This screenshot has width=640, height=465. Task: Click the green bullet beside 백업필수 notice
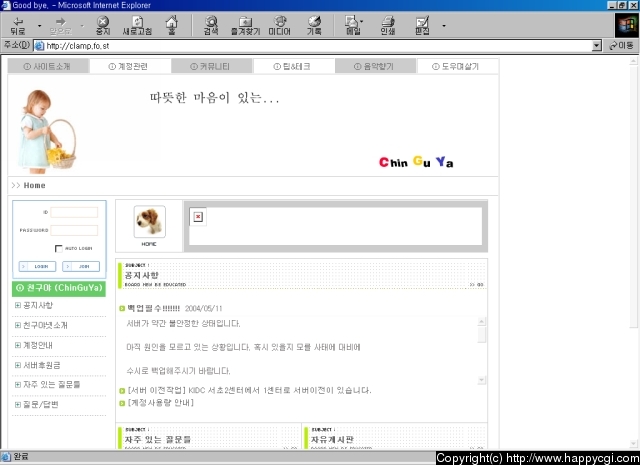(x=122, y=309)
